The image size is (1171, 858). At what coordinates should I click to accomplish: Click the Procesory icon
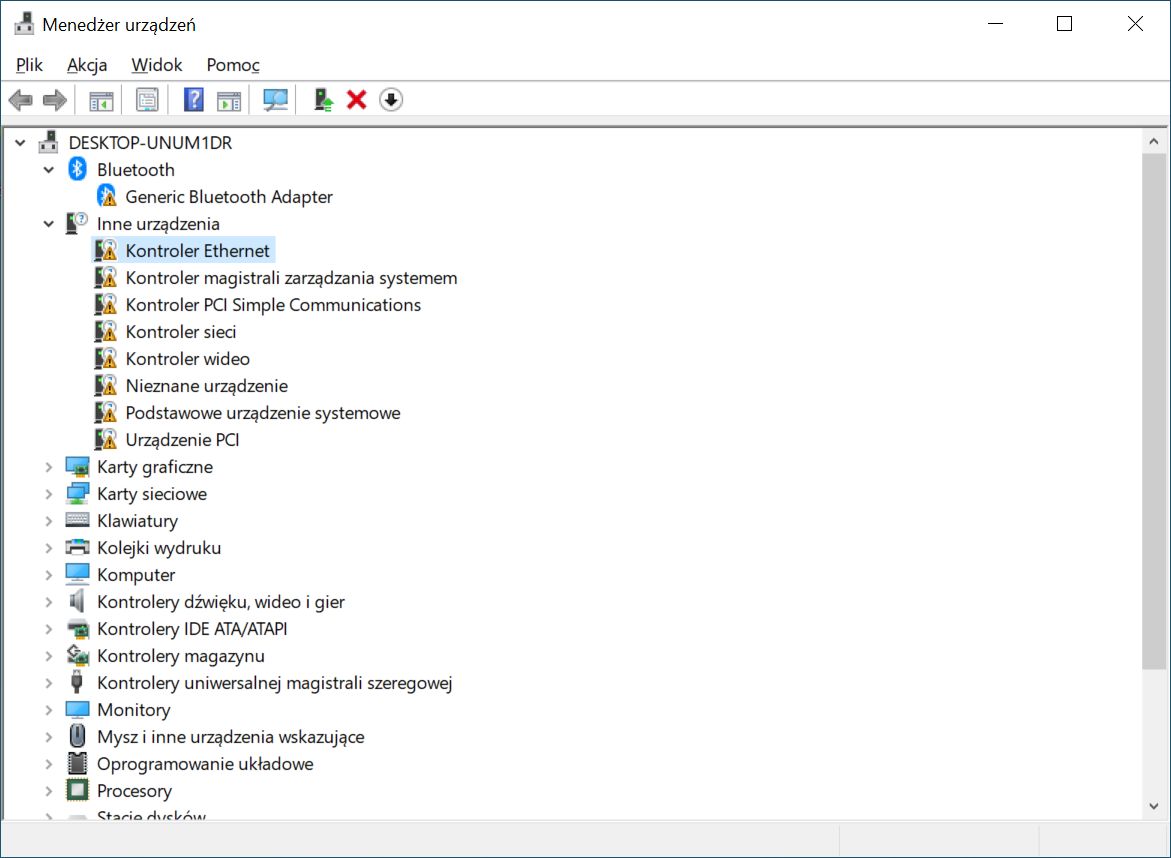click(77, 790)
